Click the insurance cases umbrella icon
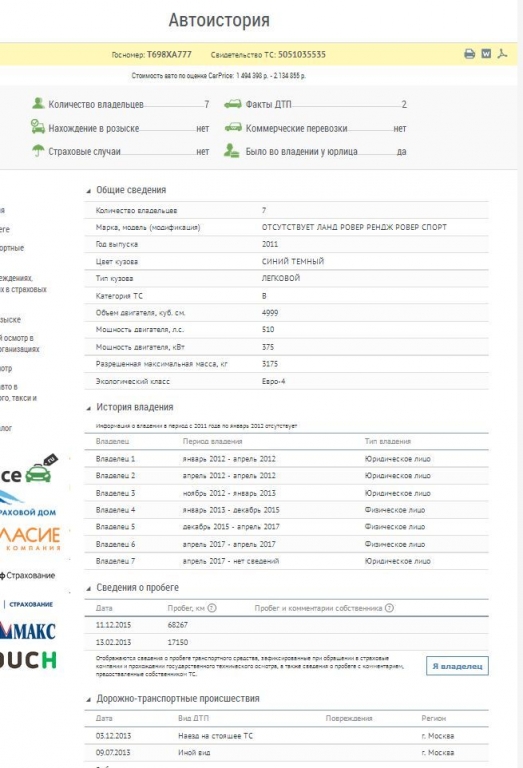The image size is (523, 768). 38,150
